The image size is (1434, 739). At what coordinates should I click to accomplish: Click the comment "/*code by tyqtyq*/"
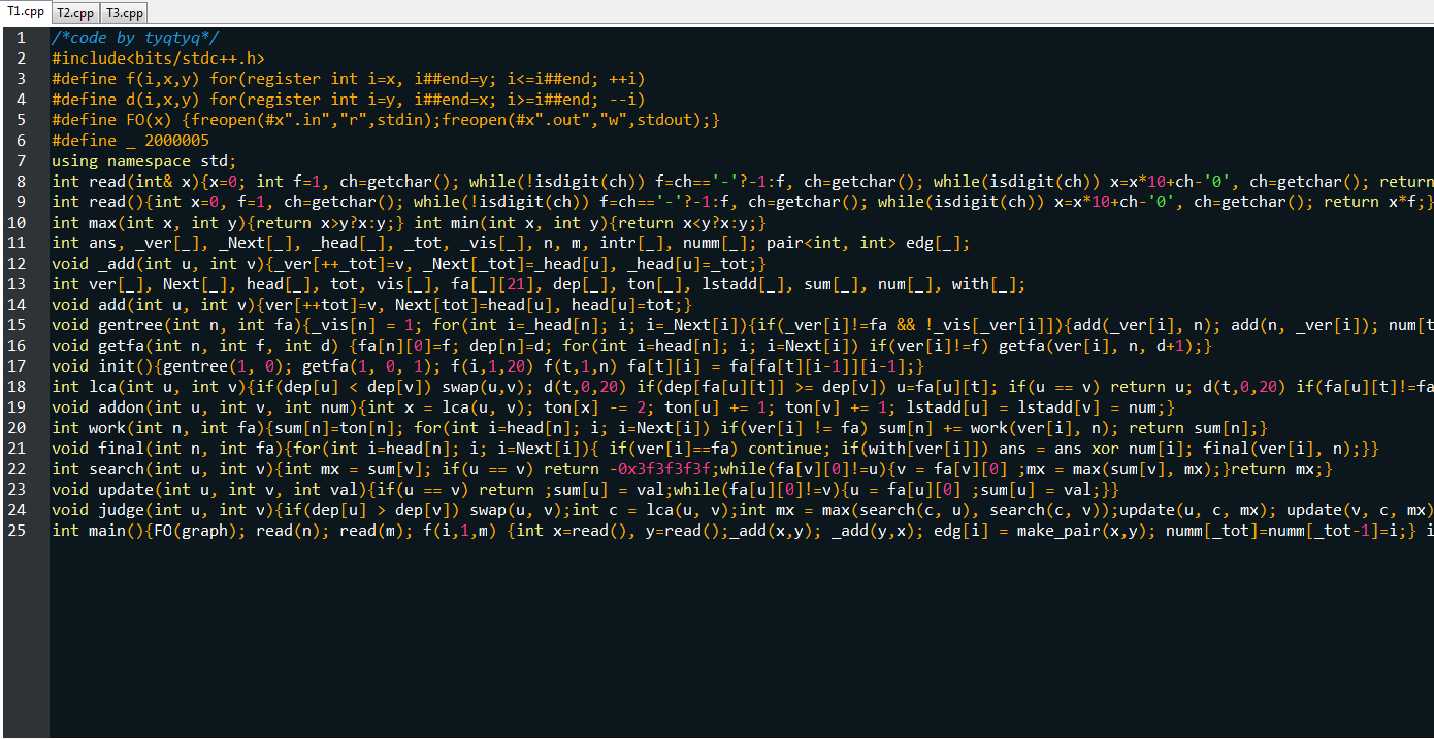[135, 38]
